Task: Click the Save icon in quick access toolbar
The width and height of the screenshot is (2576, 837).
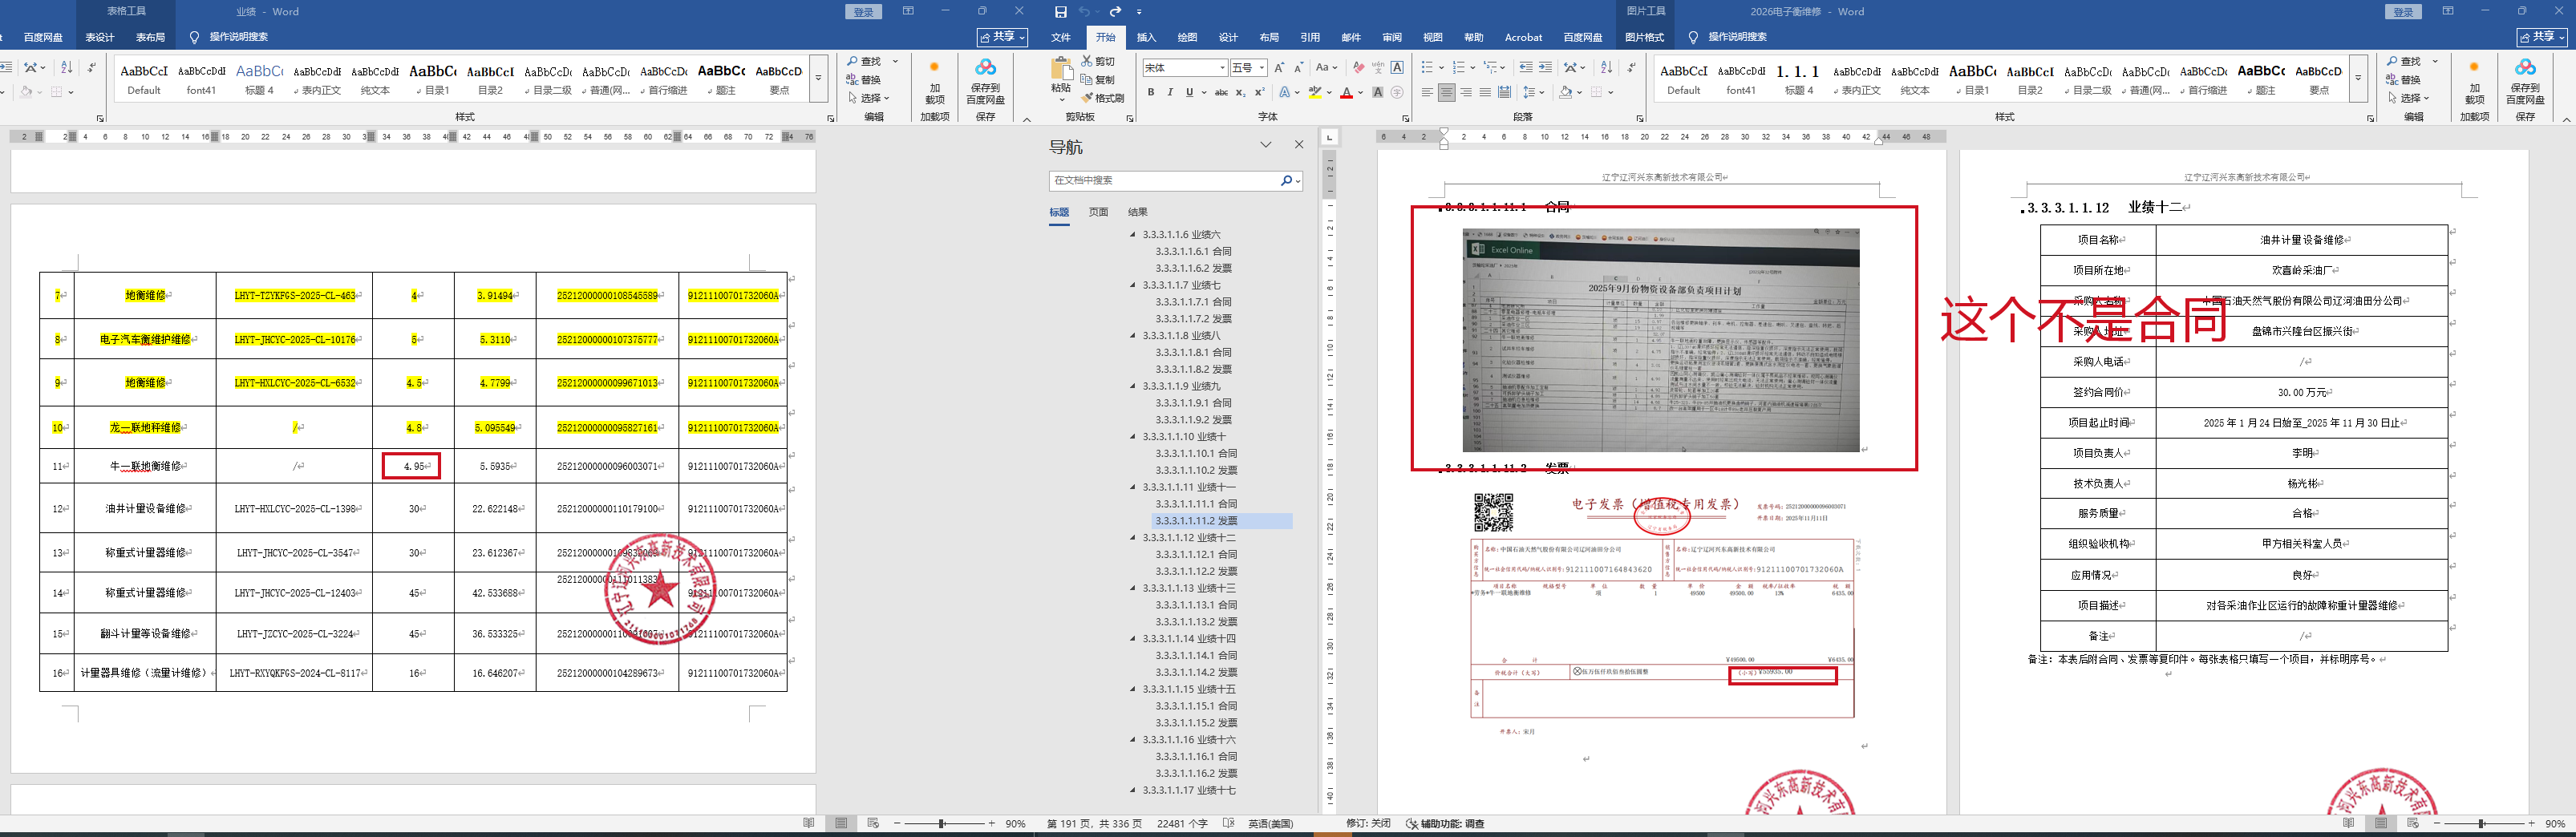Action: pyautogui.click(x=1060, y=12)
